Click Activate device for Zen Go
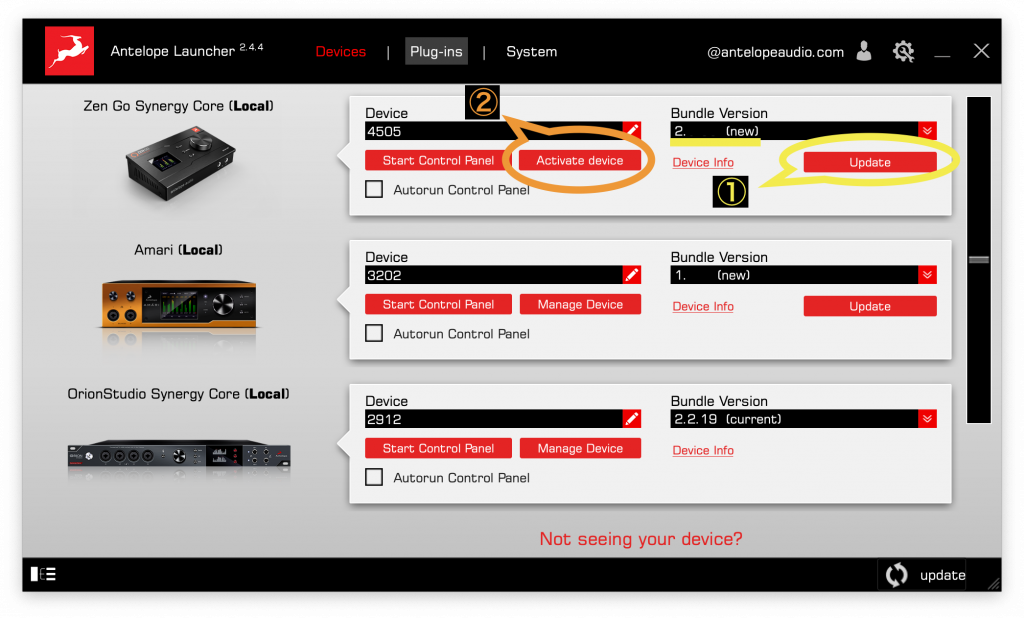 [x=580, y=160]
